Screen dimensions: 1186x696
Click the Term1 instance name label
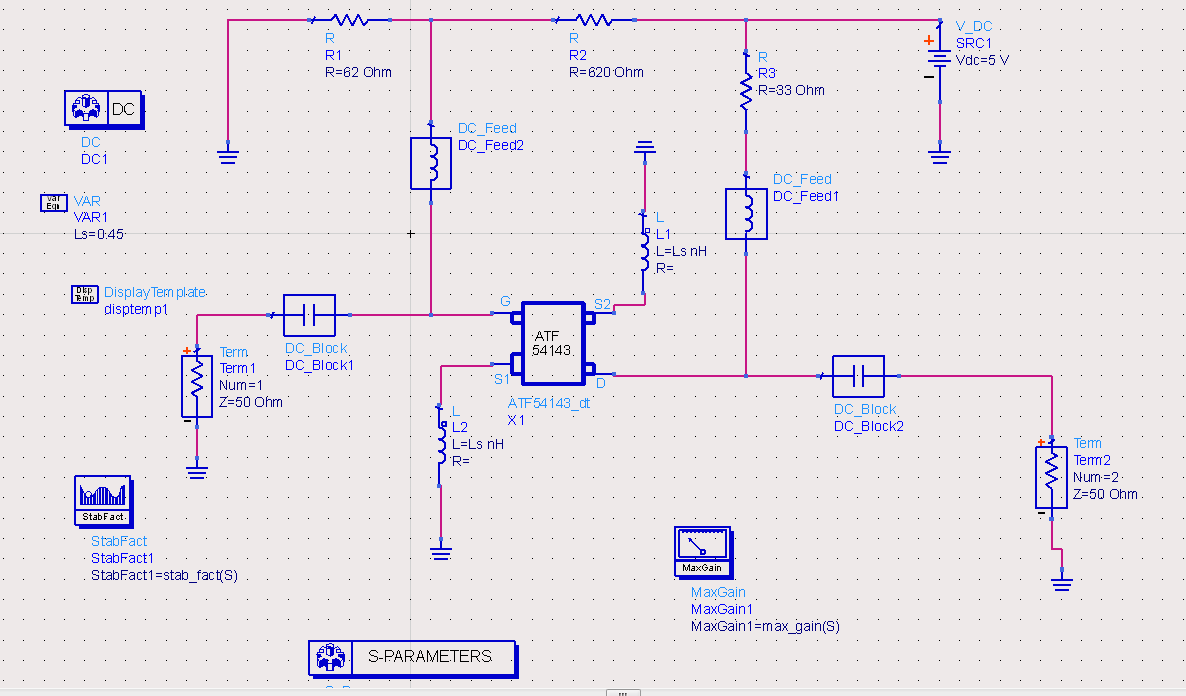pyautogui.click(x=238, y=368)
